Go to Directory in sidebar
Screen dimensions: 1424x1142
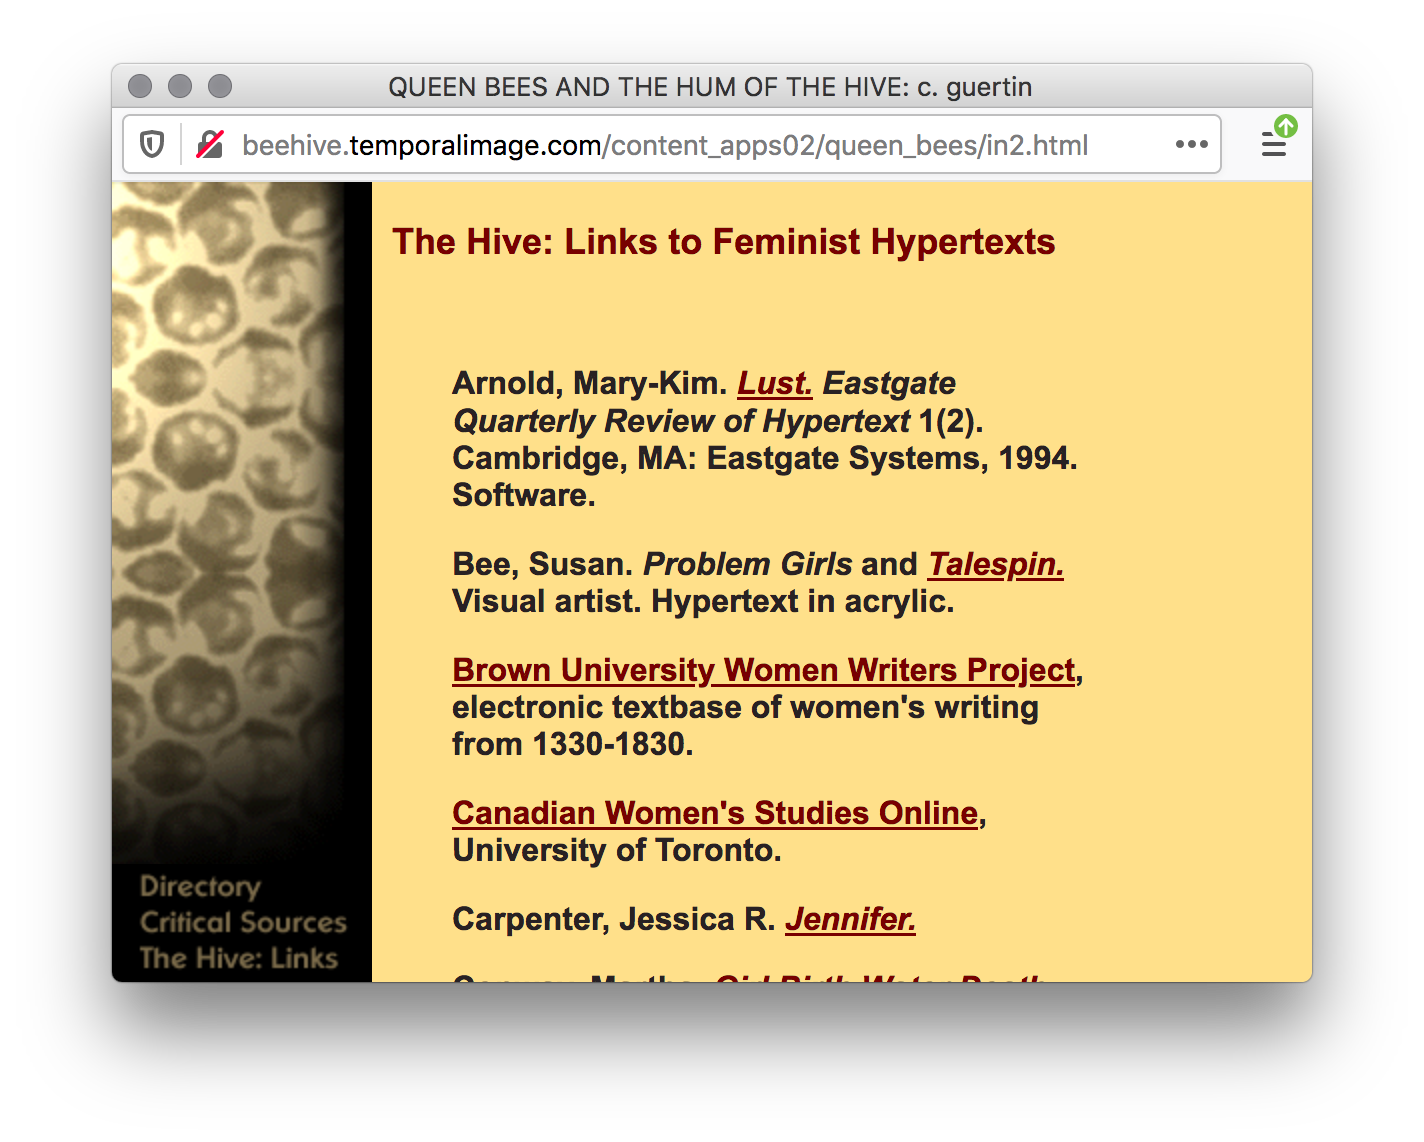pyautogui.click(x=200, y=886)
